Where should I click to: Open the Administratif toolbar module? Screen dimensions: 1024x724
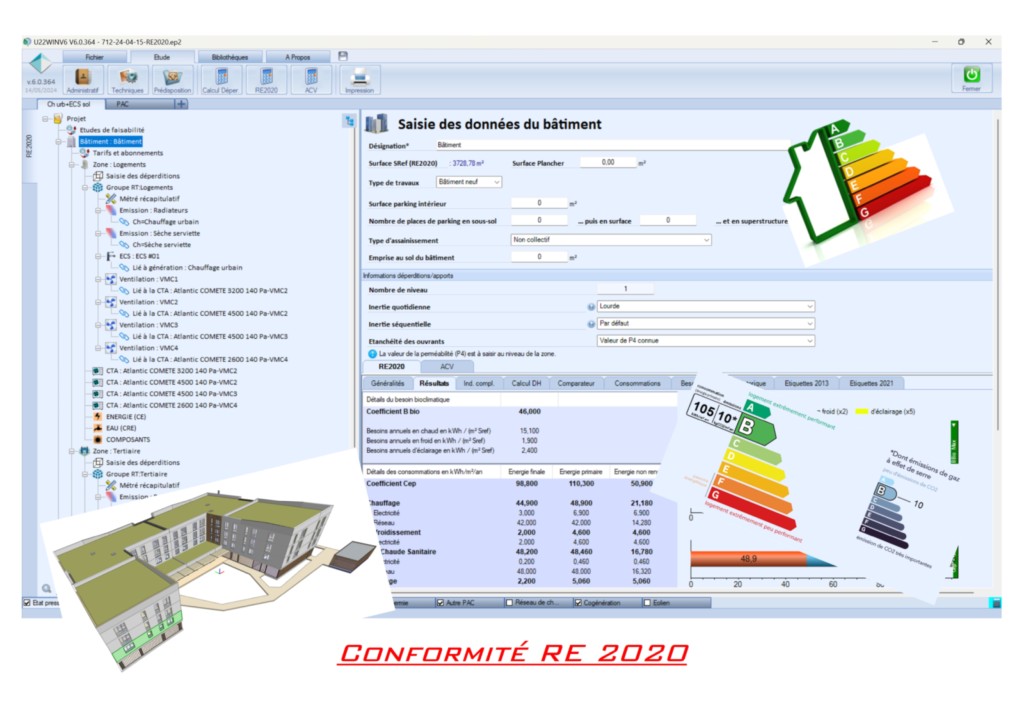(82, 80)
